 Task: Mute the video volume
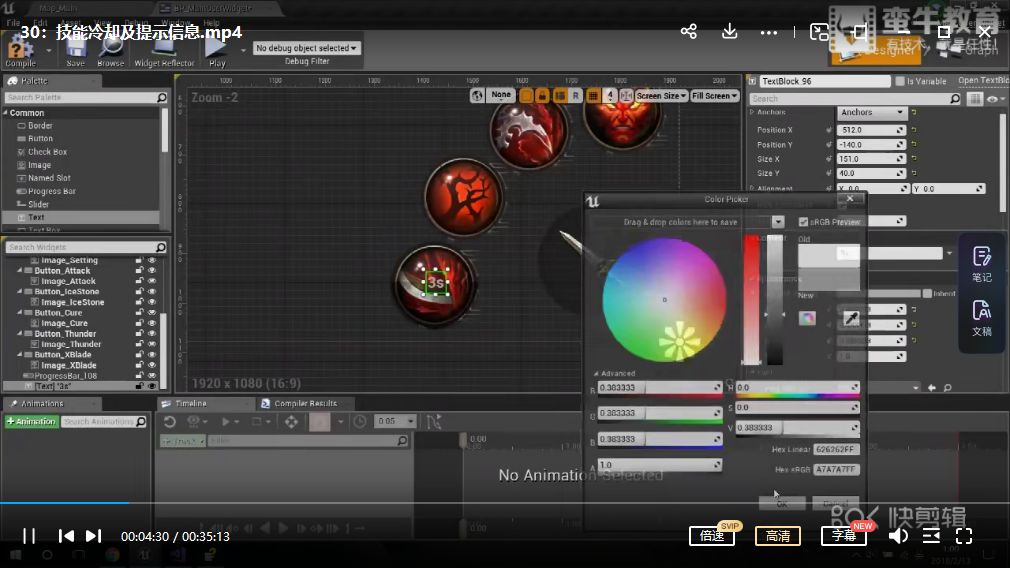[899, 536]
